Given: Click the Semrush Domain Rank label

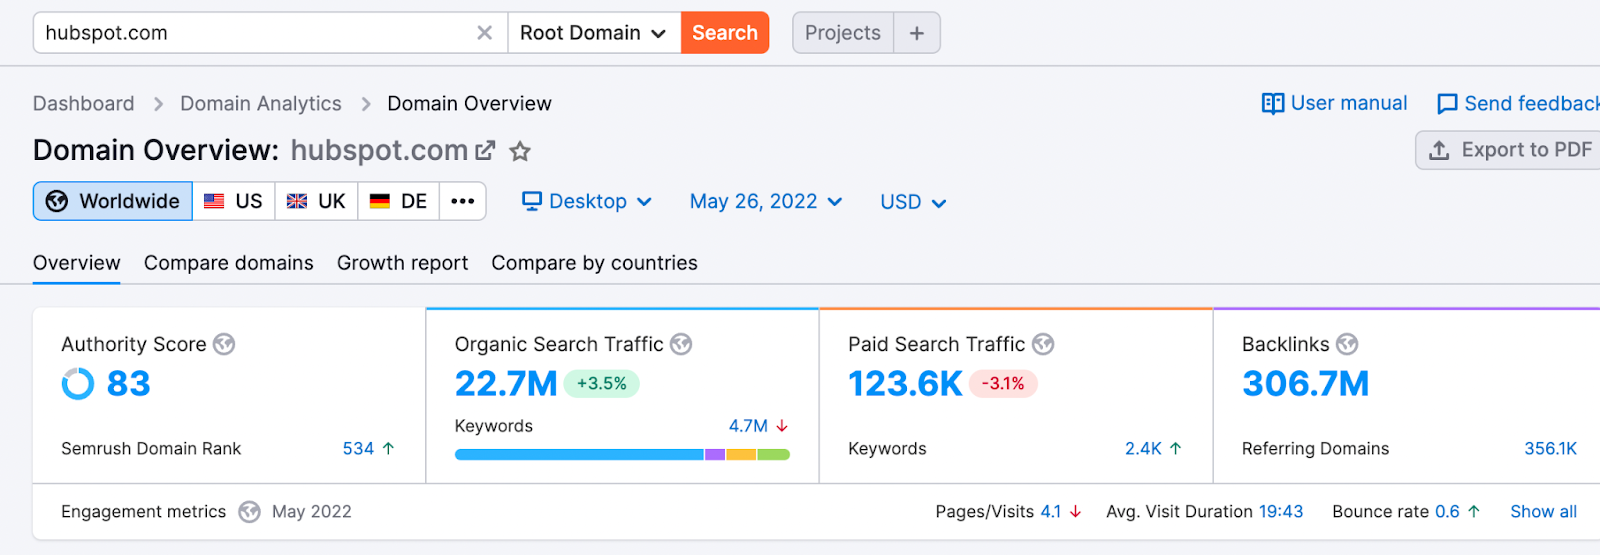Looking at the screenshot, I should 151,449.
